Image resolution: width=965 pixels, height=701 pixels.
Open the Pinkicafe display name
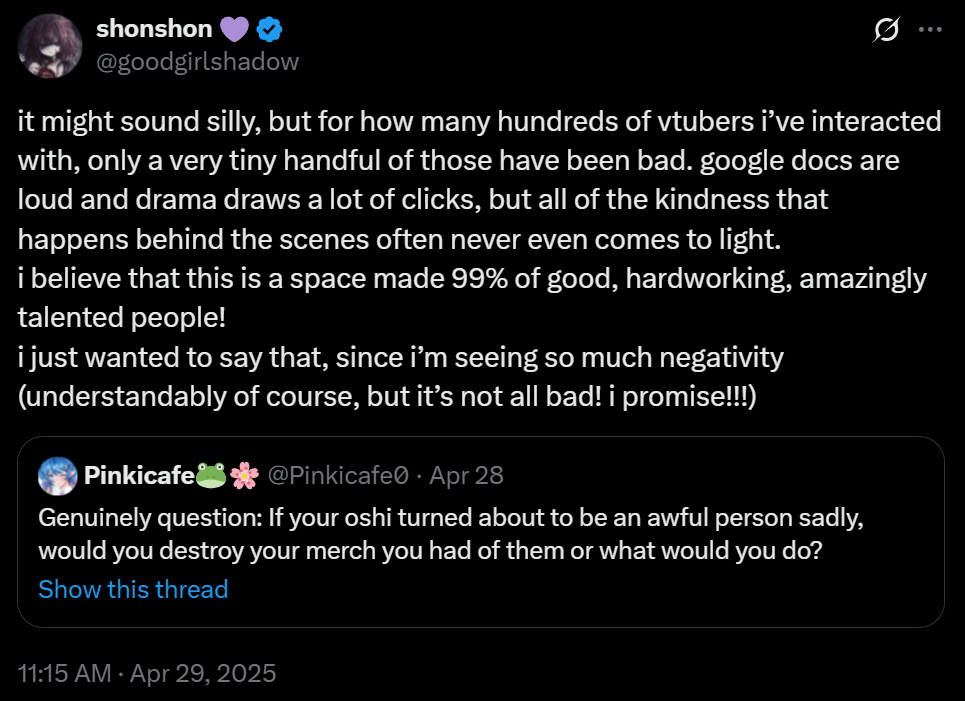[x=139, y=475]
